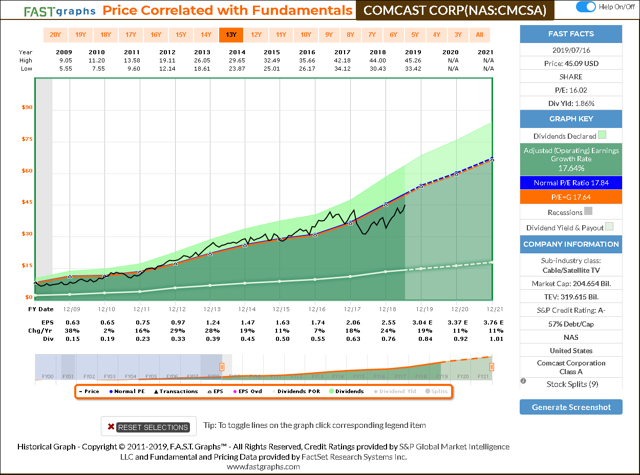This screenshot has width=640, height=475.
Task: Select the 5Y time range tab
Action: pos(415,35)
